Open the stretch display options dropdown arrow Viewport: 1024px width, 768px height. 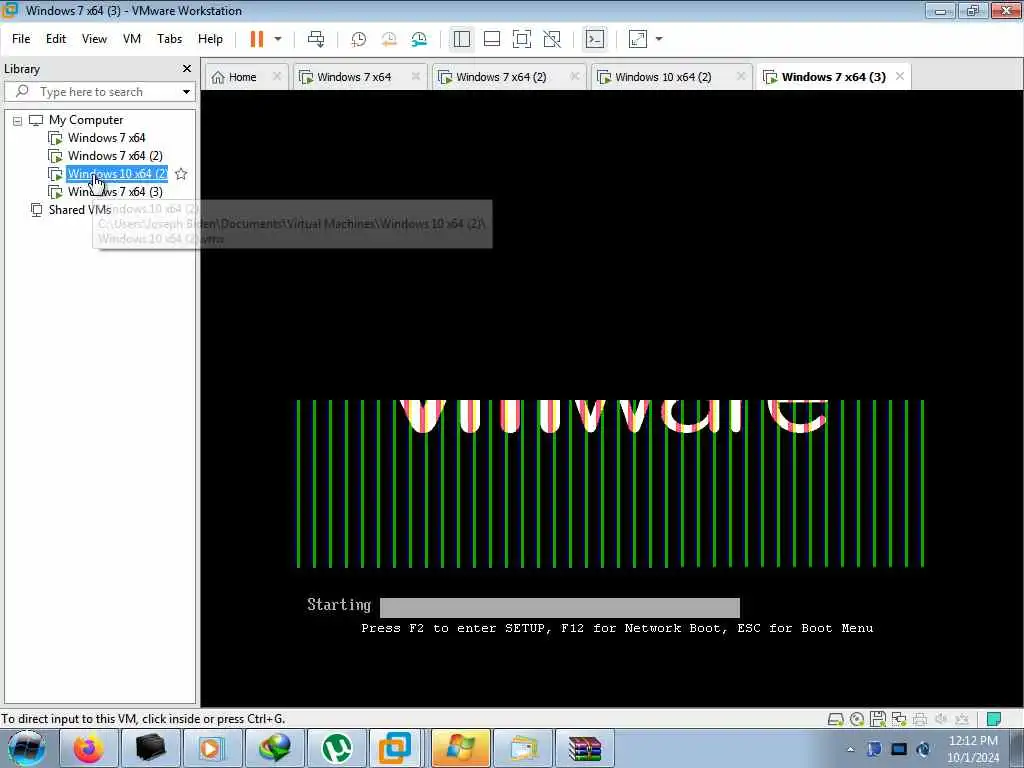[x=659, y=39]
